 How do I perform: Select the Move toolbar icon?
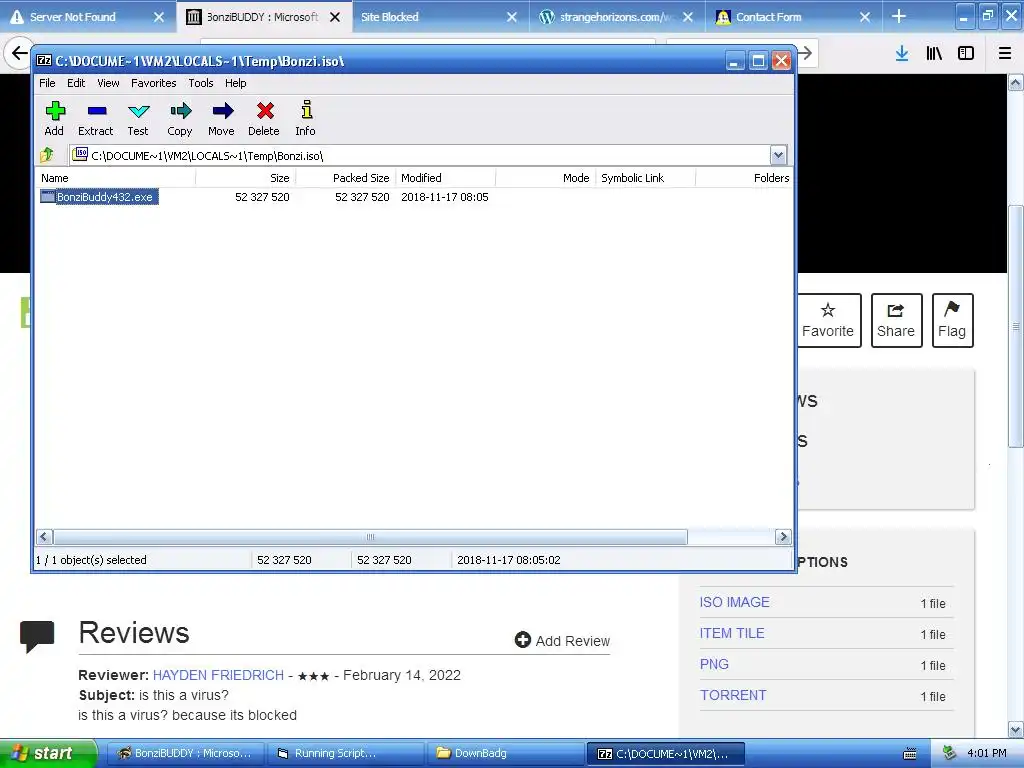pos(223,111)
